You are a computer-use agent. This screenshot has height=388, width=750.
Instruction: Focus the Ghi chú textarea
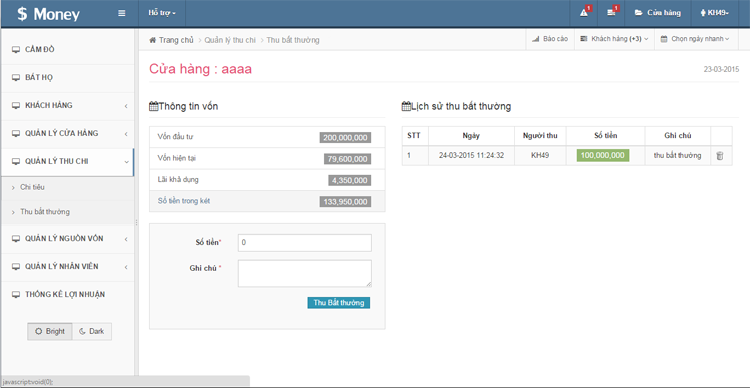coord(305,274)
